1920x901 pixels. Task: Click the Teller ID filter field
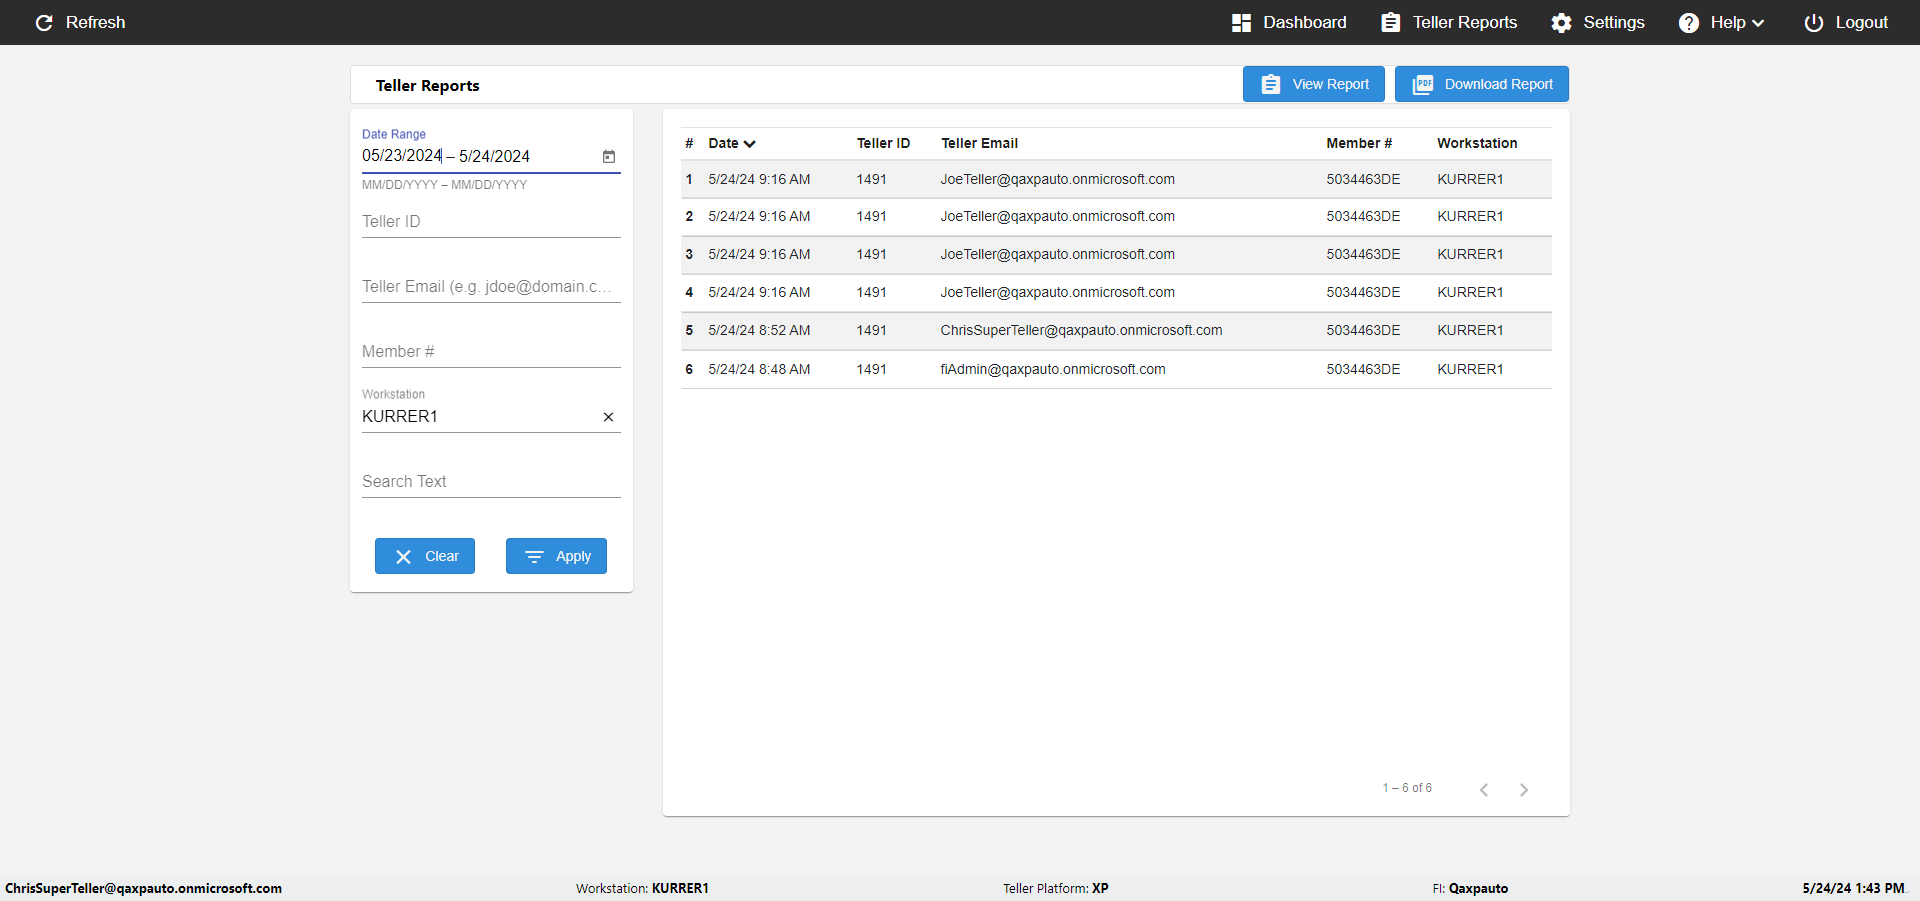coord(491,221)
